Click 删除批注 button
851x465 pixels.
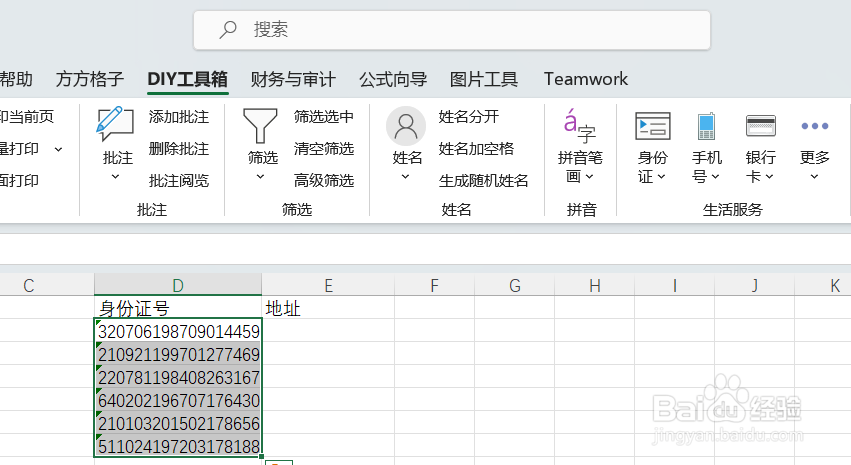tap(179, 149)
